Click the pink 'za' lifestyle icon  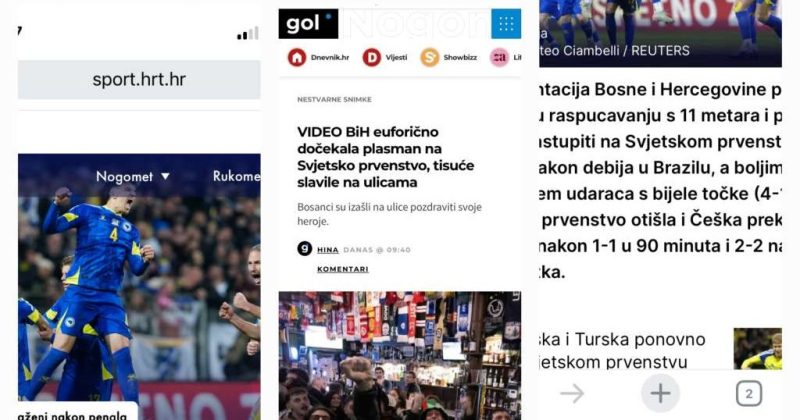(x=499, y=58)
